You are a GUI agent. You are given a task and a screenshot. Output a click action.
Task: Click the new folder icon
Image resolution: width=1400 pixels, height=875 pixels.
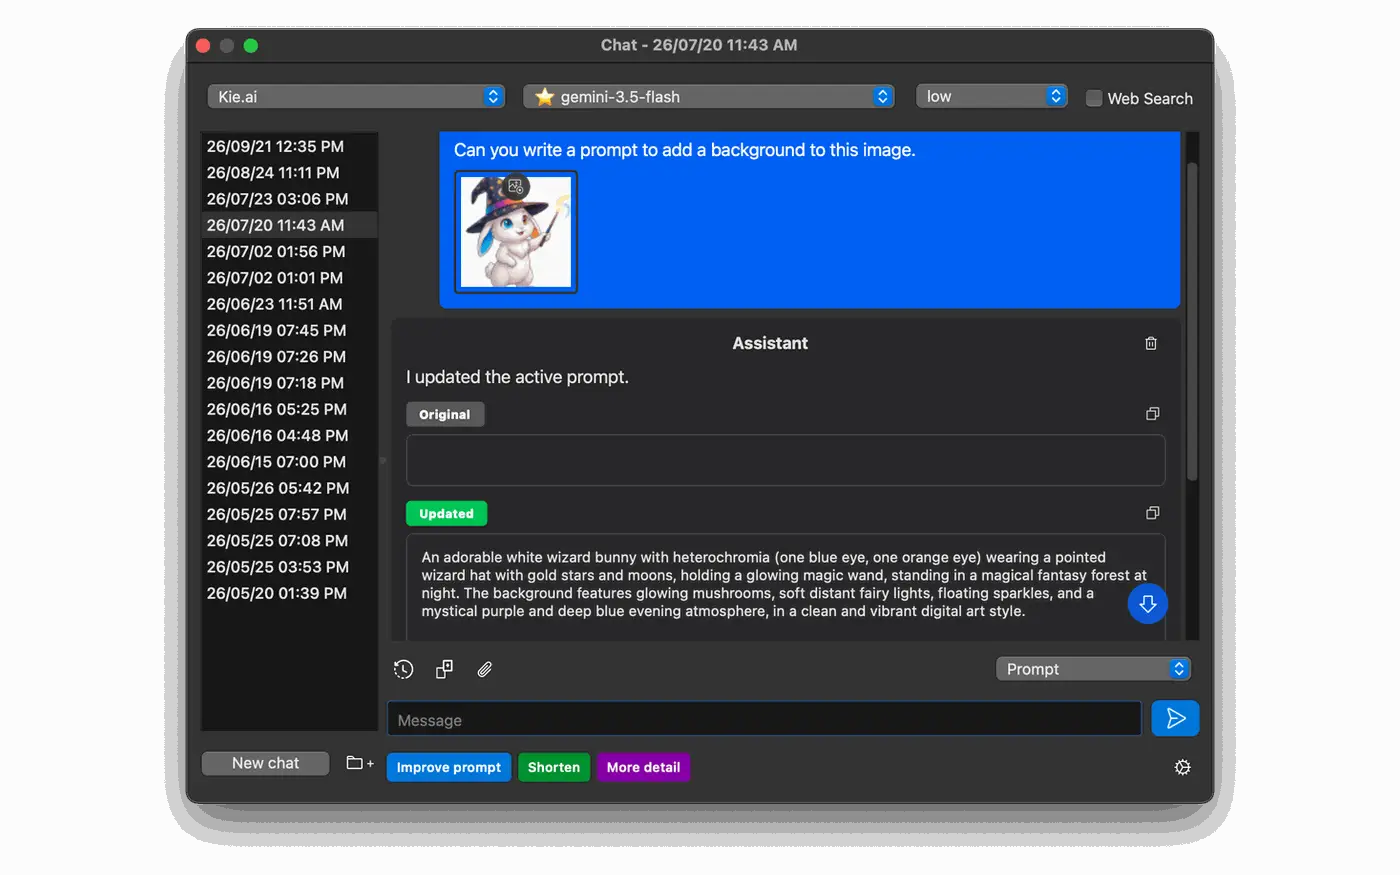click(359, 763)
